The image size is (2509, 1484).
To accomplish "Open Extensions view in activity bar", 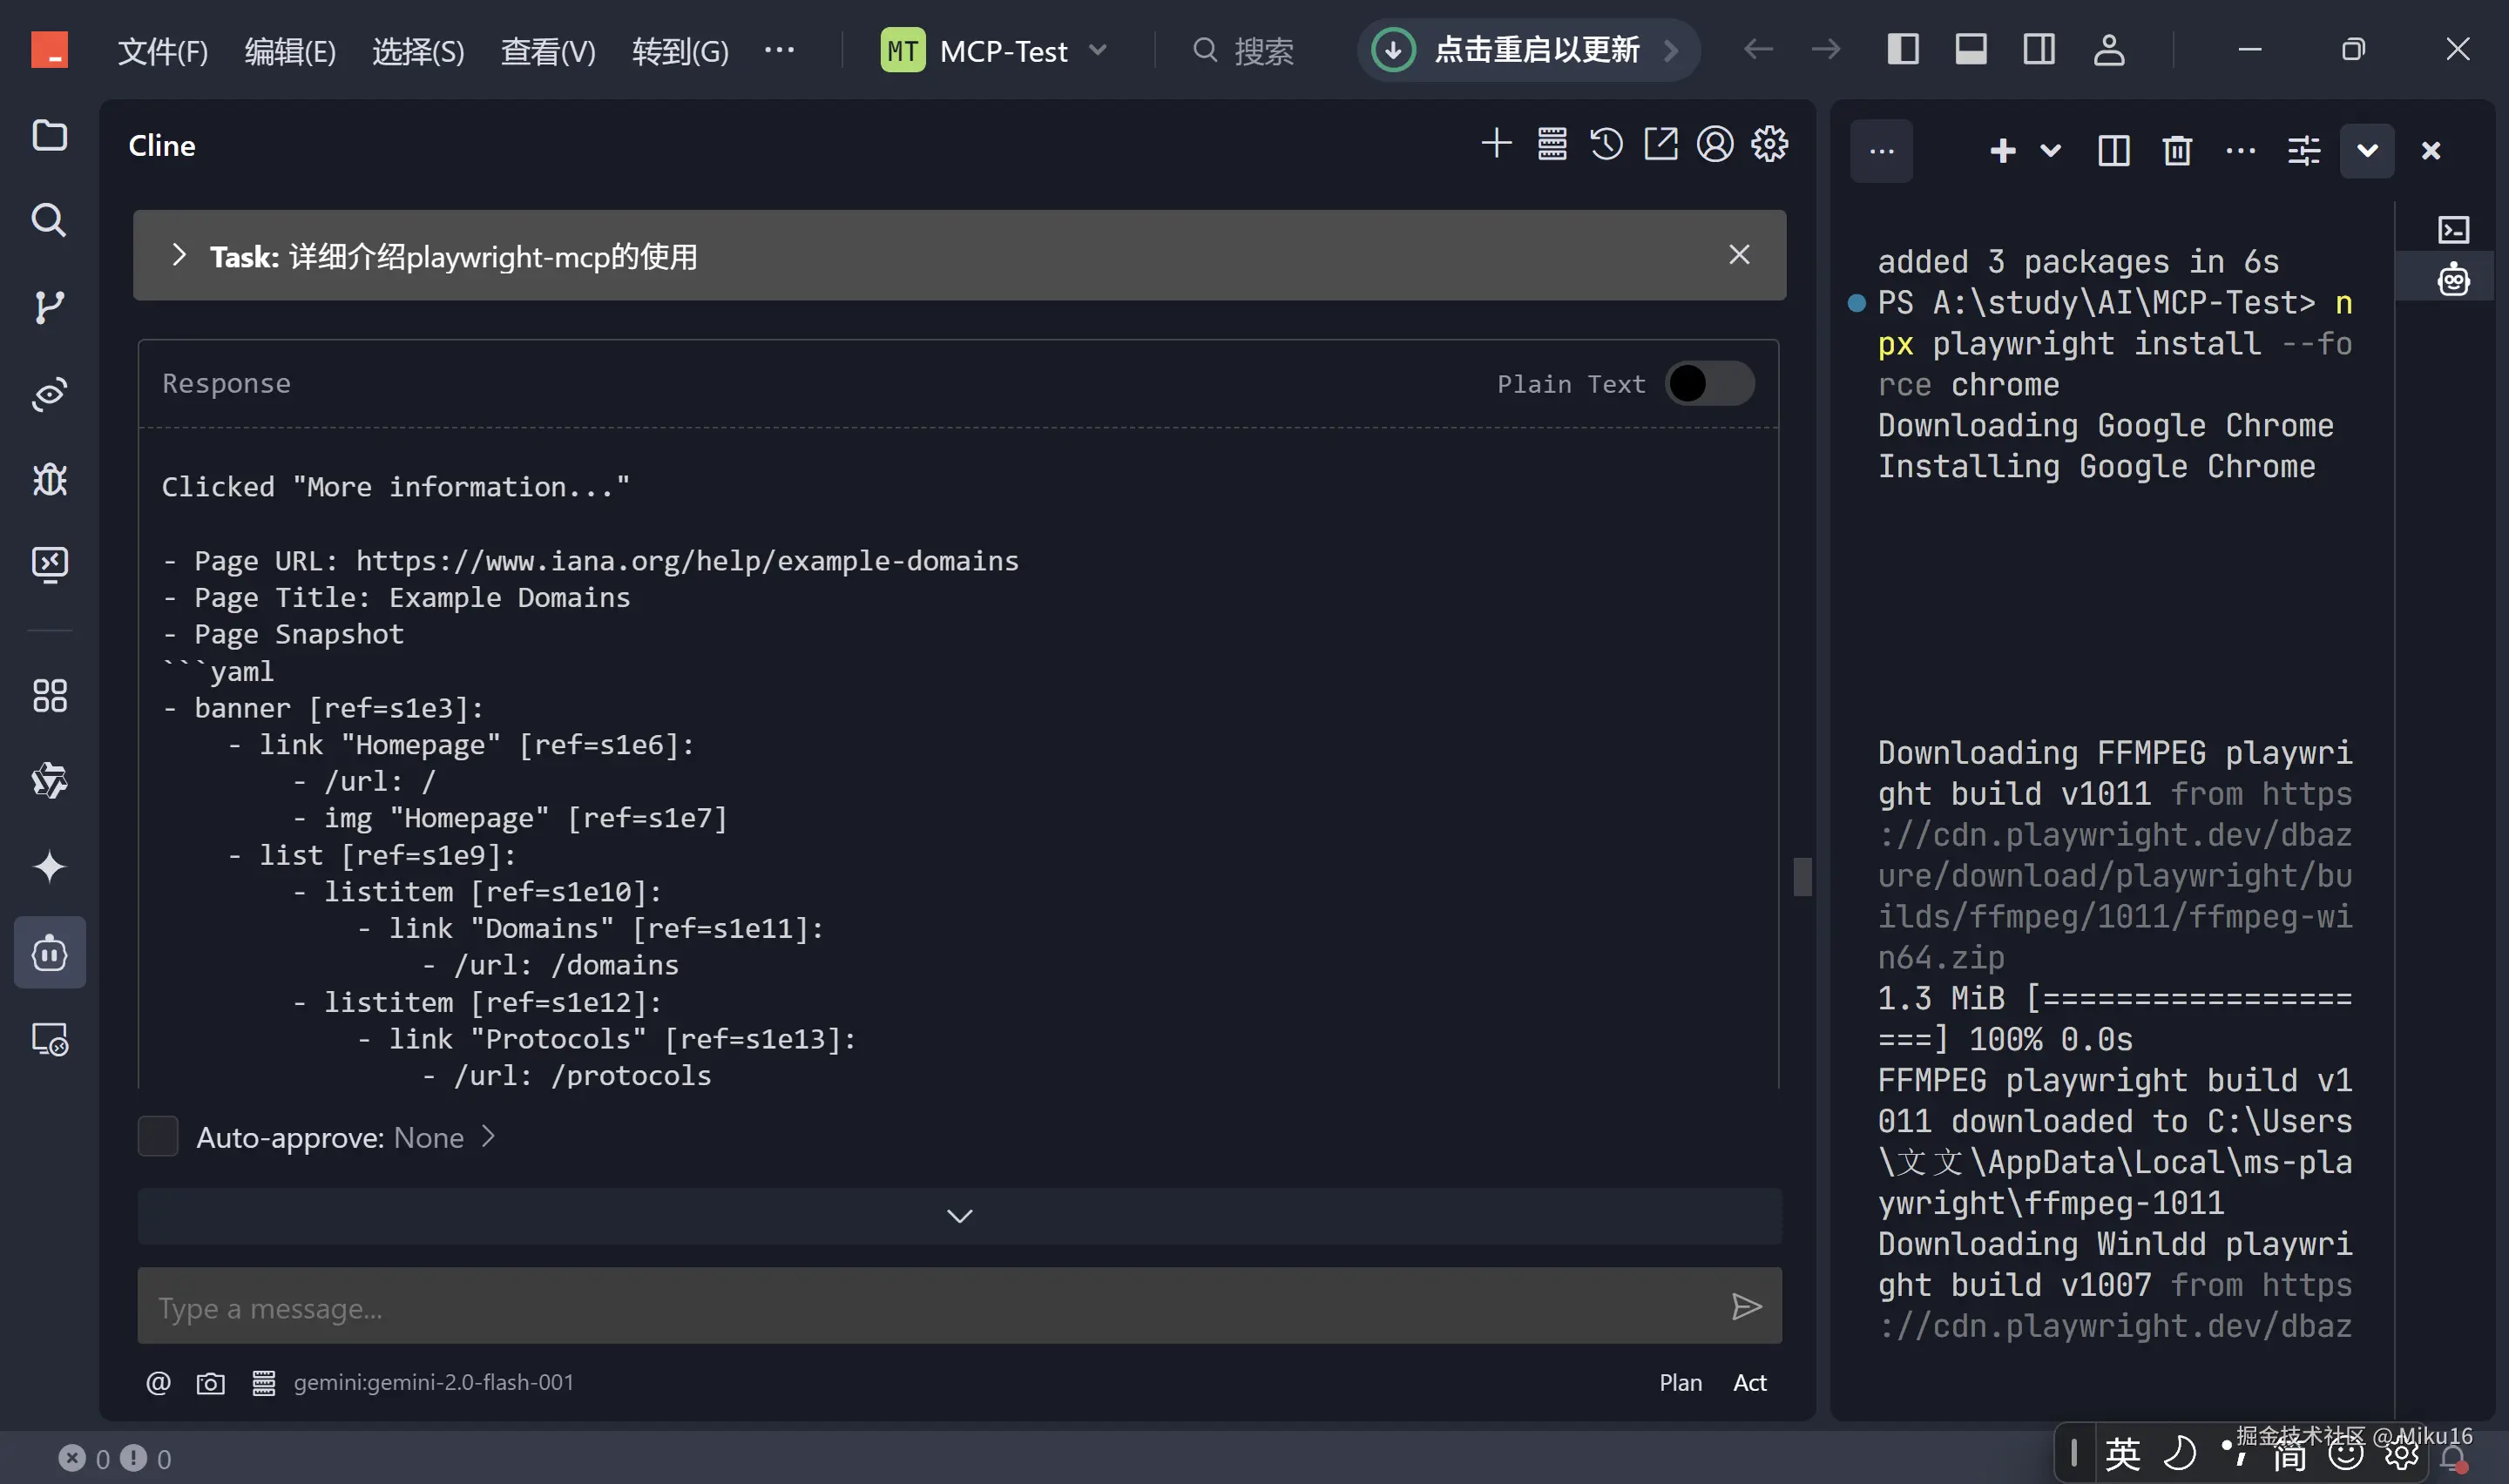I will coord(49,696).
